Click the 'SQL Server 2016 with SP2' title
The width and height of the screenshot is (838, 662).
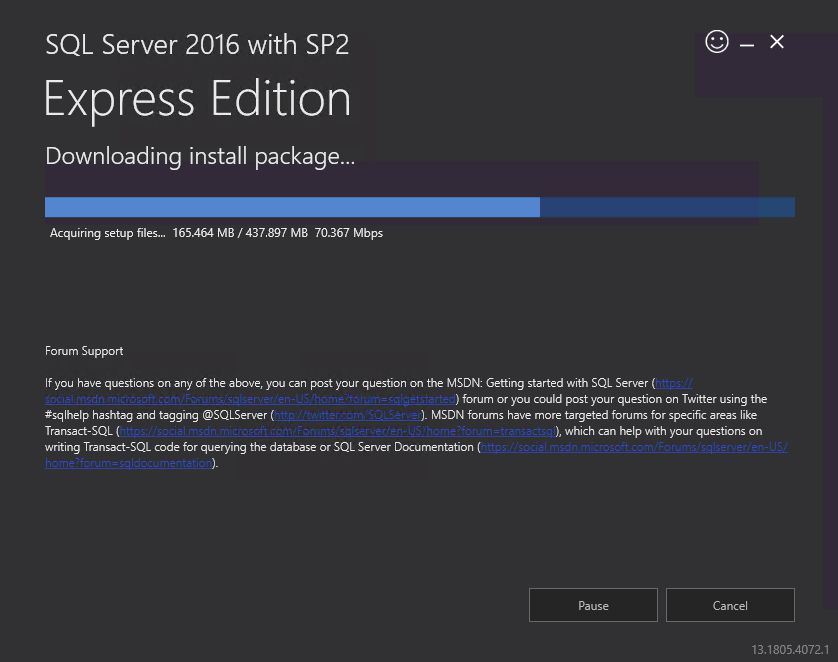pyautogui.click(x=197, y=44)
